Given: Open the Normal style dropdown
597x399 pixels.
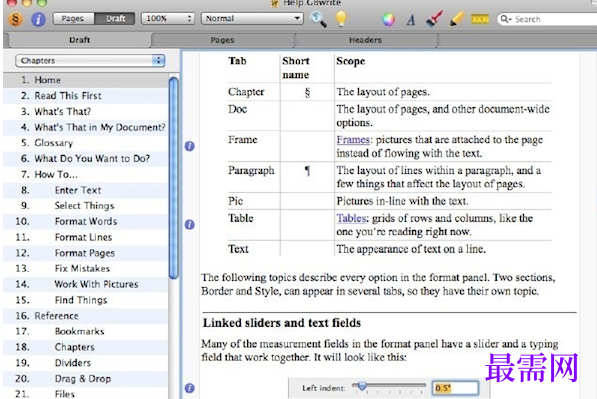Looking at the screenshot, I should 252,19.
